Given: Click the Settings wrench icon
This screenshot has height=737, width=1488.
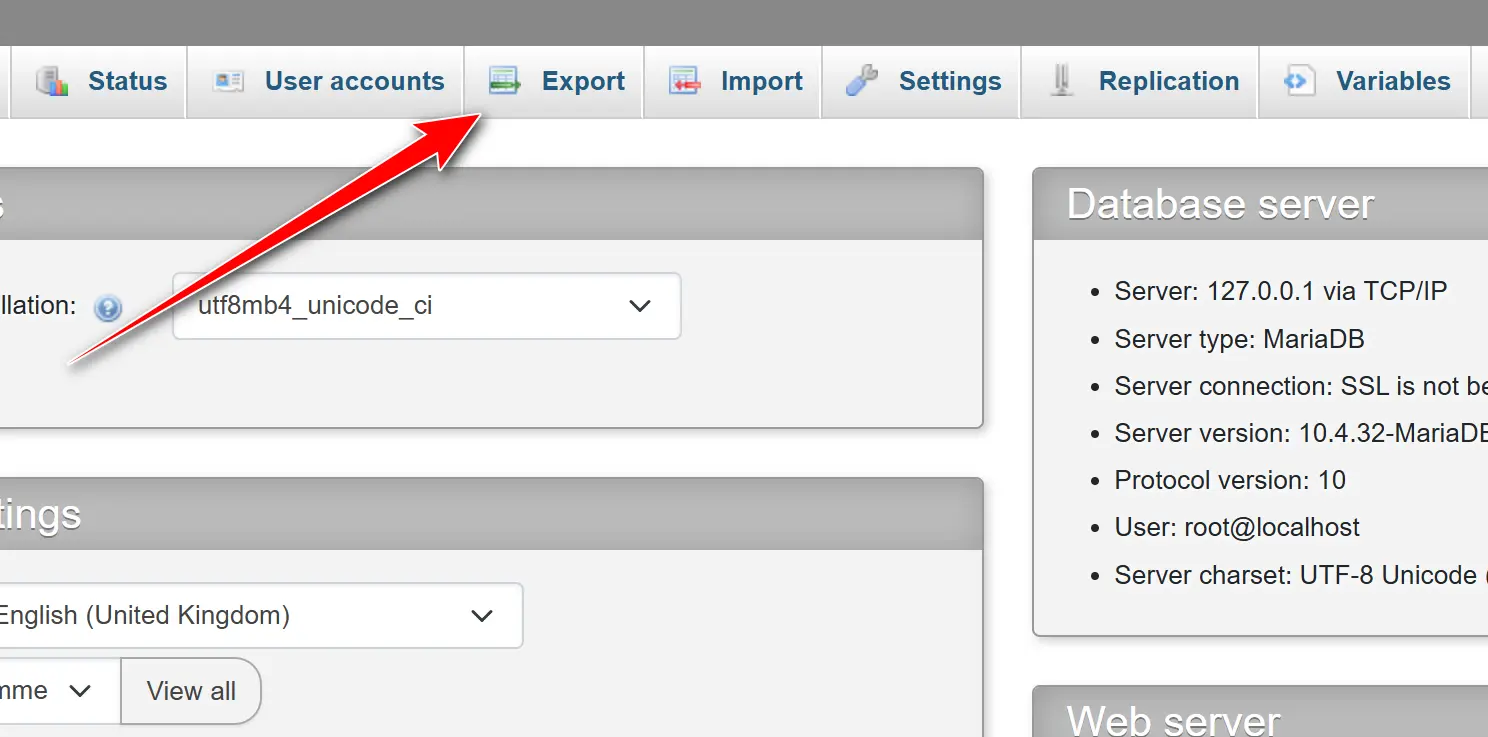Looking at the screenshot, I should click(861, 81).
